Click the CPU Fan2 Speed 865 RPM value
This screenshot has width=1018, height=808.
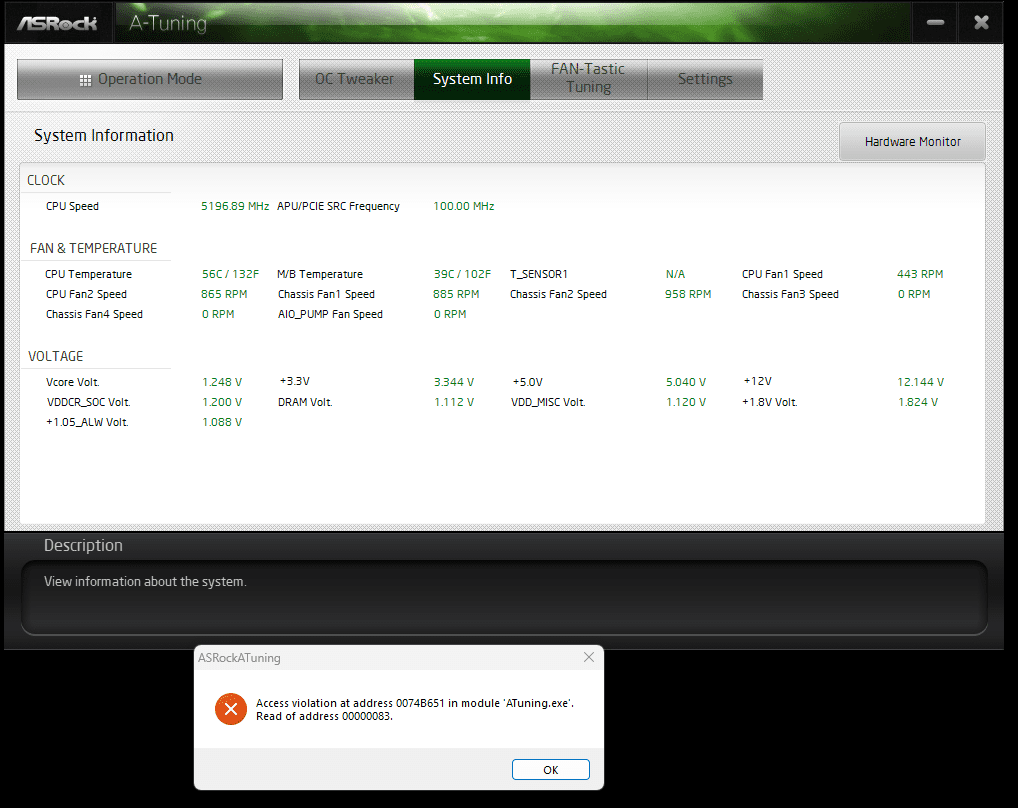pyautogui.click(x=224, y=295)
